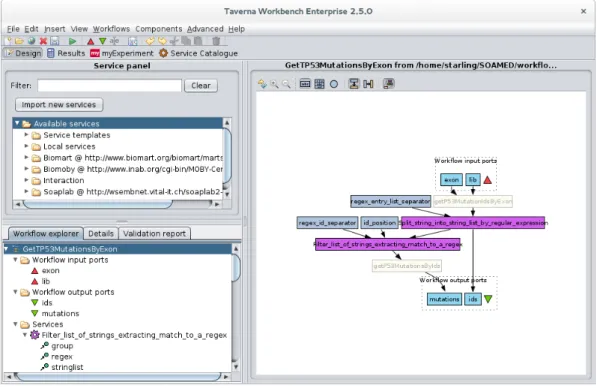Image resolution: width=597 pixels, height=388 pixels.
Task: Open workflow from web location globe icon
Action: tap(32, 41)
